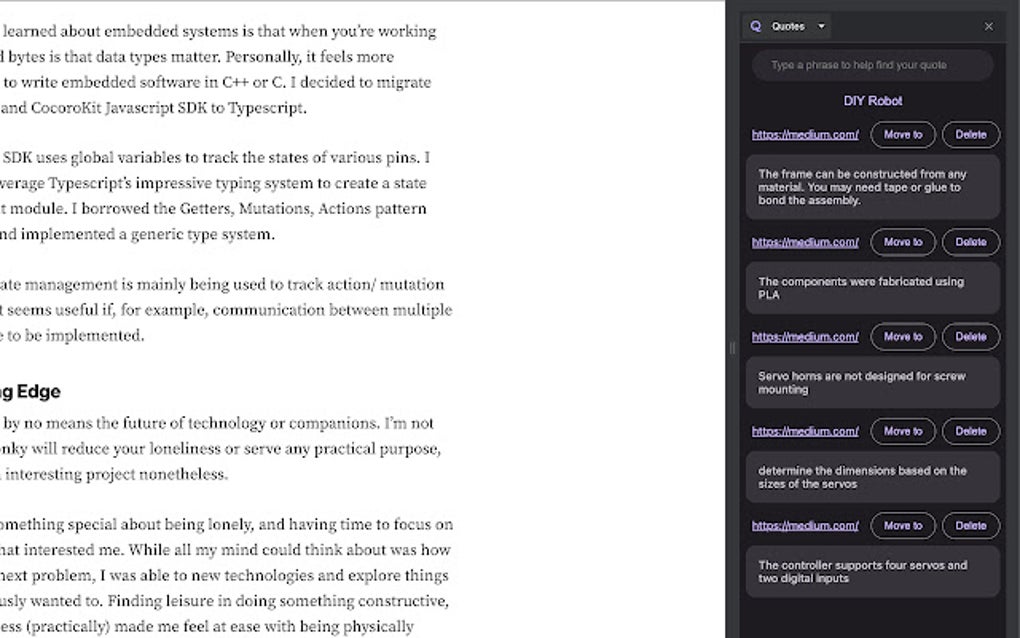Delete the servo horns quote
The image size is (1020, 638).
point(970,337)
